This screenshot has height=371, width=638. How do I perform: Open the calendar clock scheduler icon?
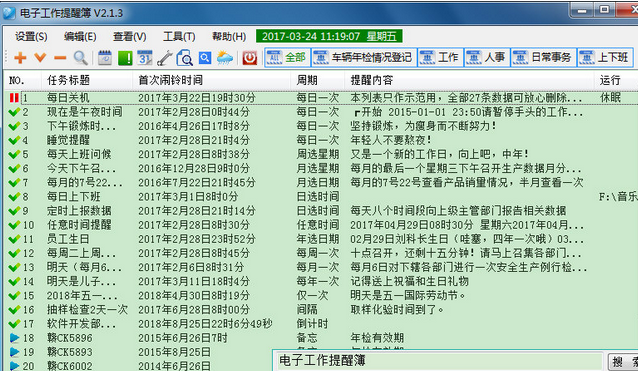105,58
